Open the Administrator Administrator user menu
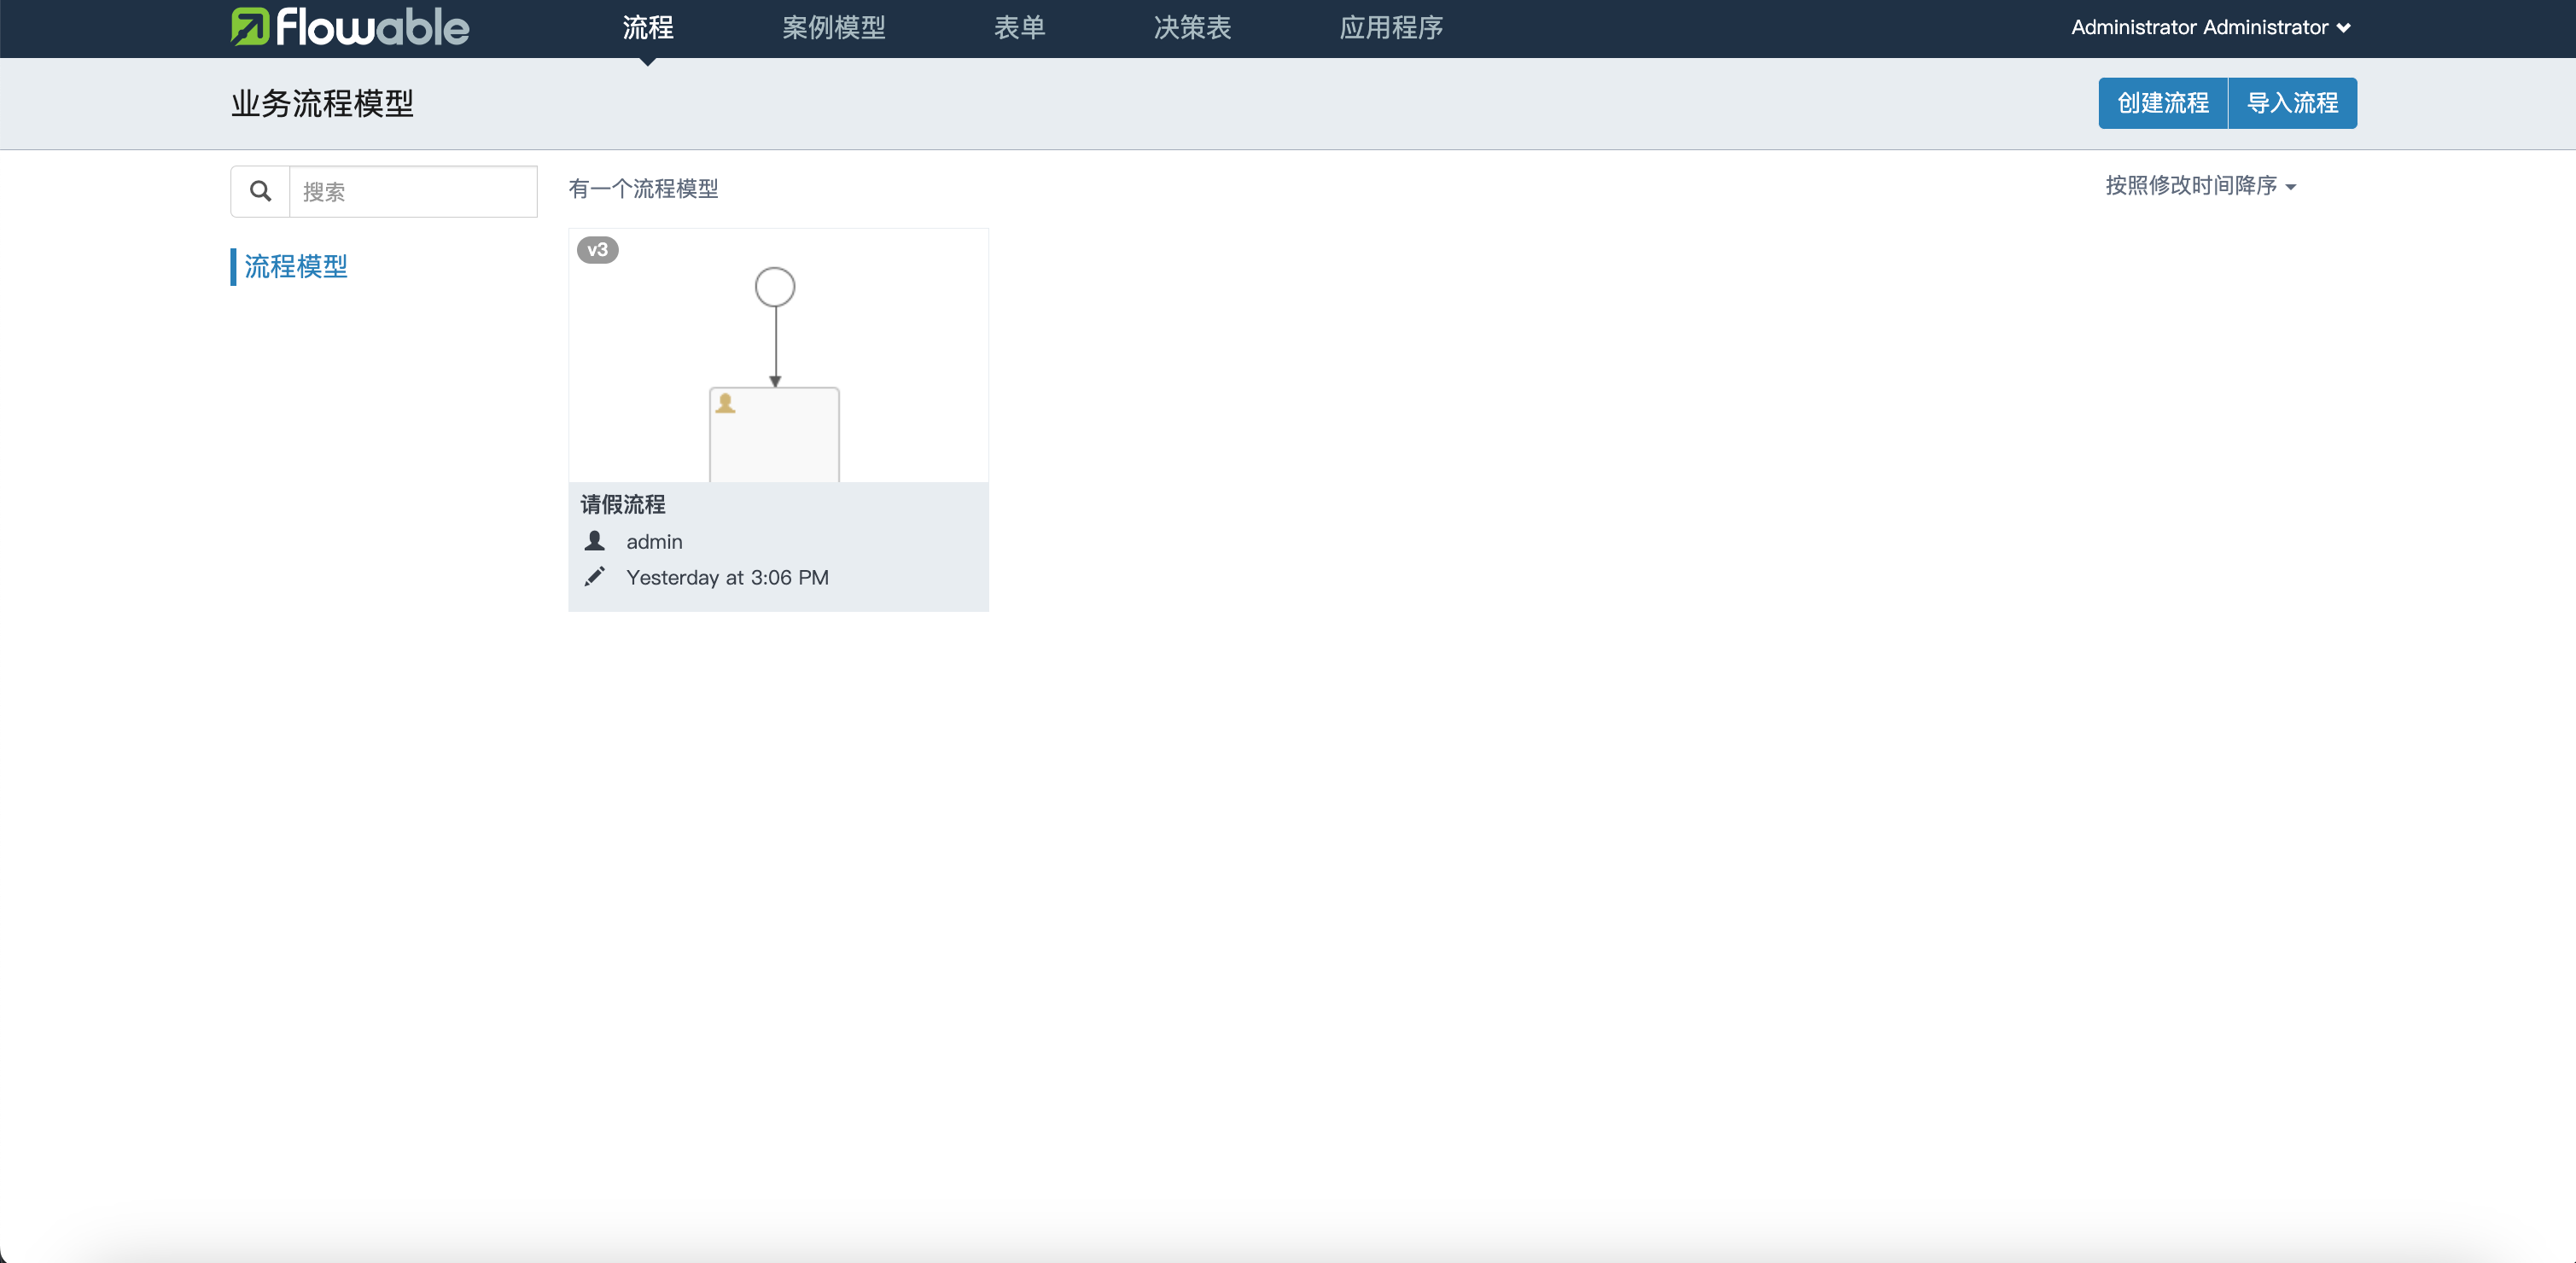 click(x=2210, y=27)
